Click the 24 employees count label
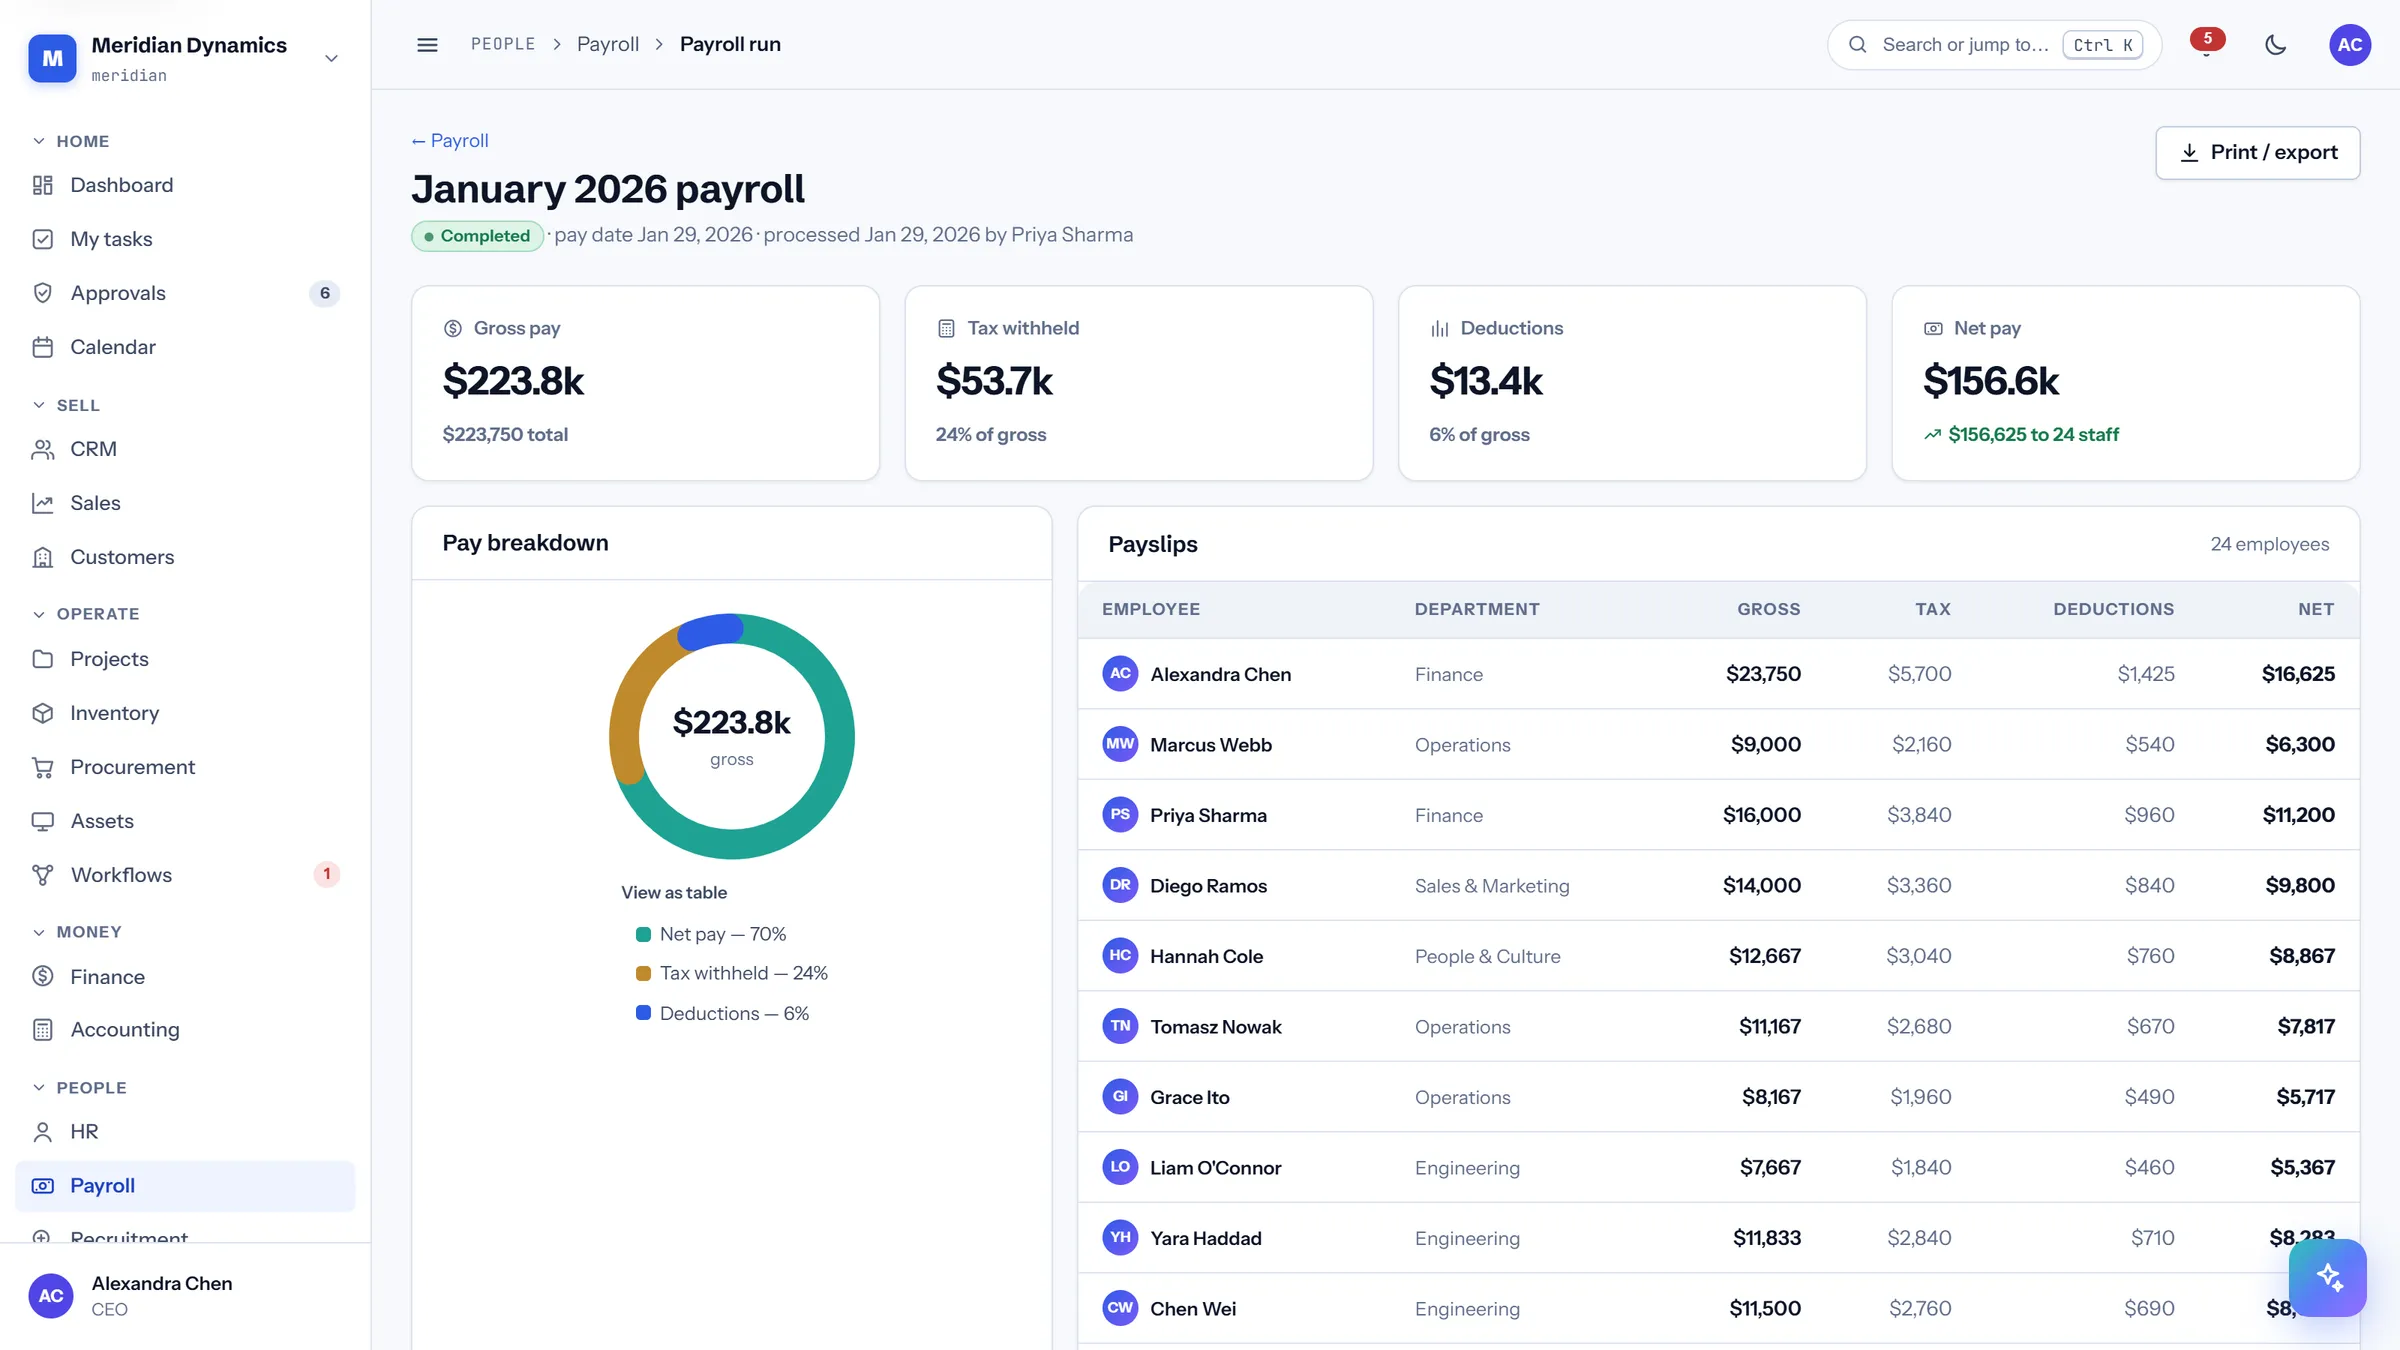Viewport: 2400px width, 1350px height. click(x=2269, y=544)
